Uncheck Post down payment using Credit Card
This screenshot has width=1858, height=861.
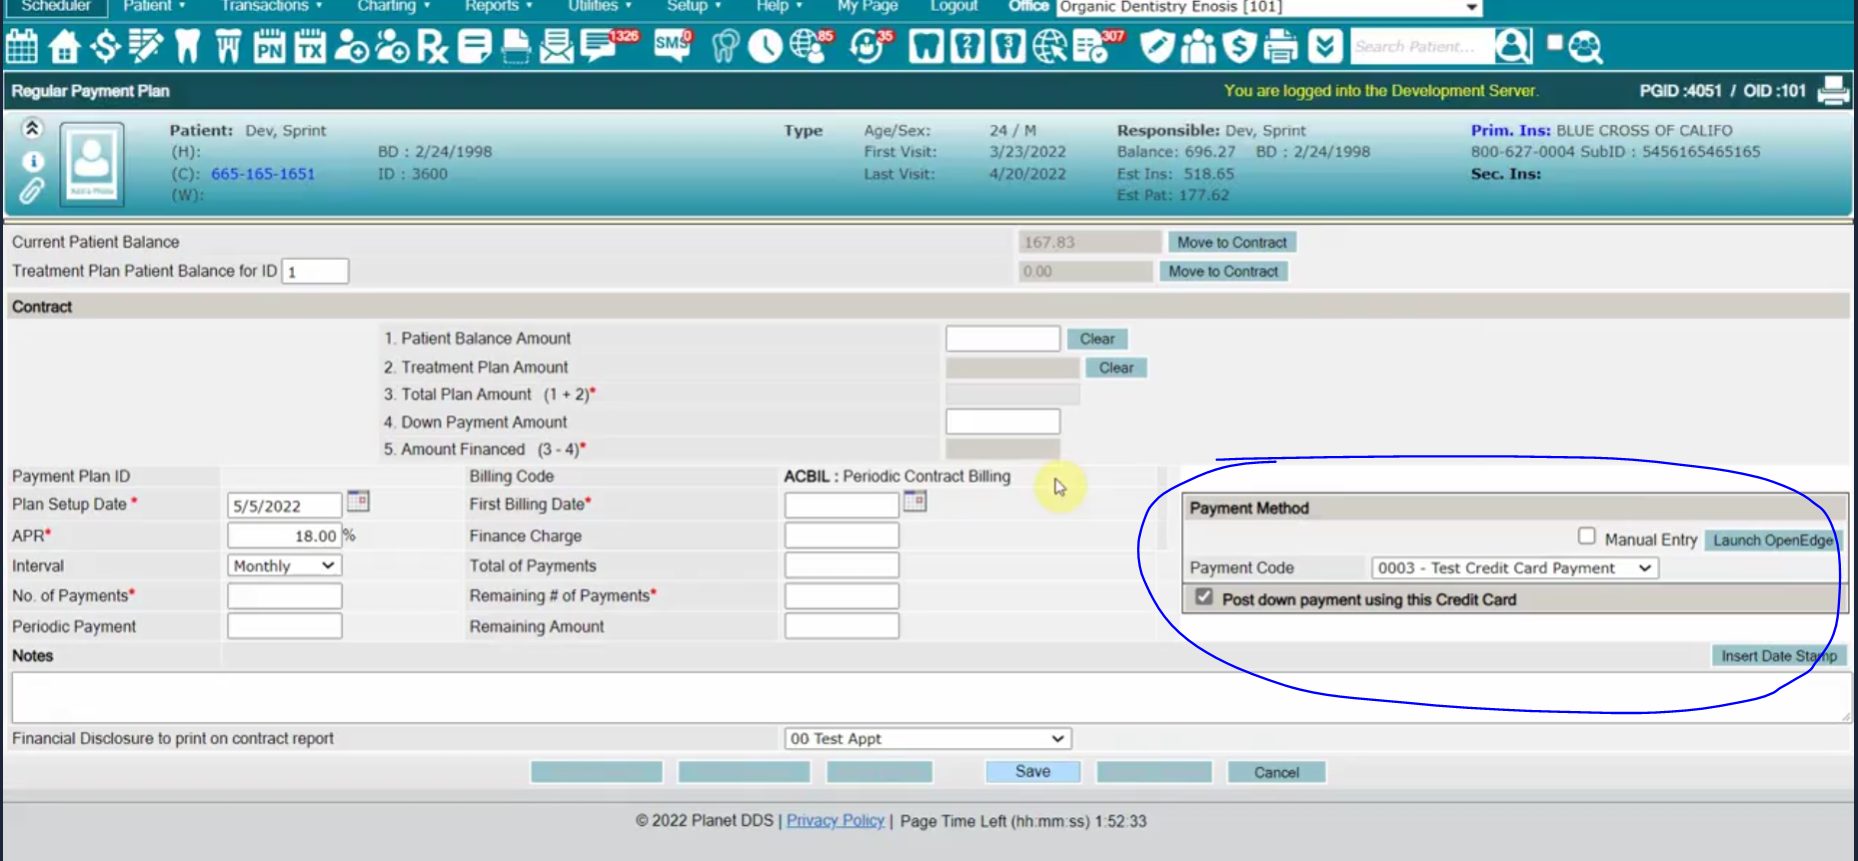point(1204,597)
